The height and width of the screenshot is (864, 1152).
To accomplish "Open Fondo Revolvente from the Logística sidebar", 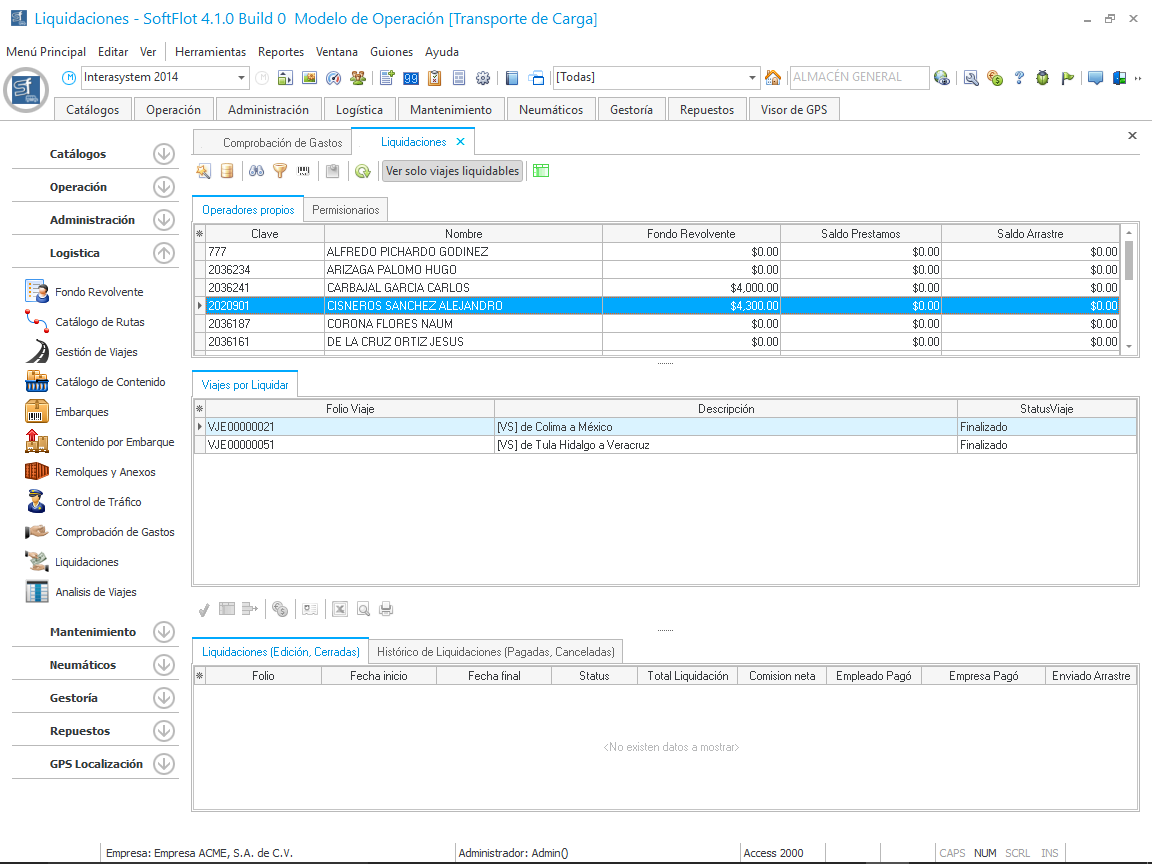I will 98,292.
